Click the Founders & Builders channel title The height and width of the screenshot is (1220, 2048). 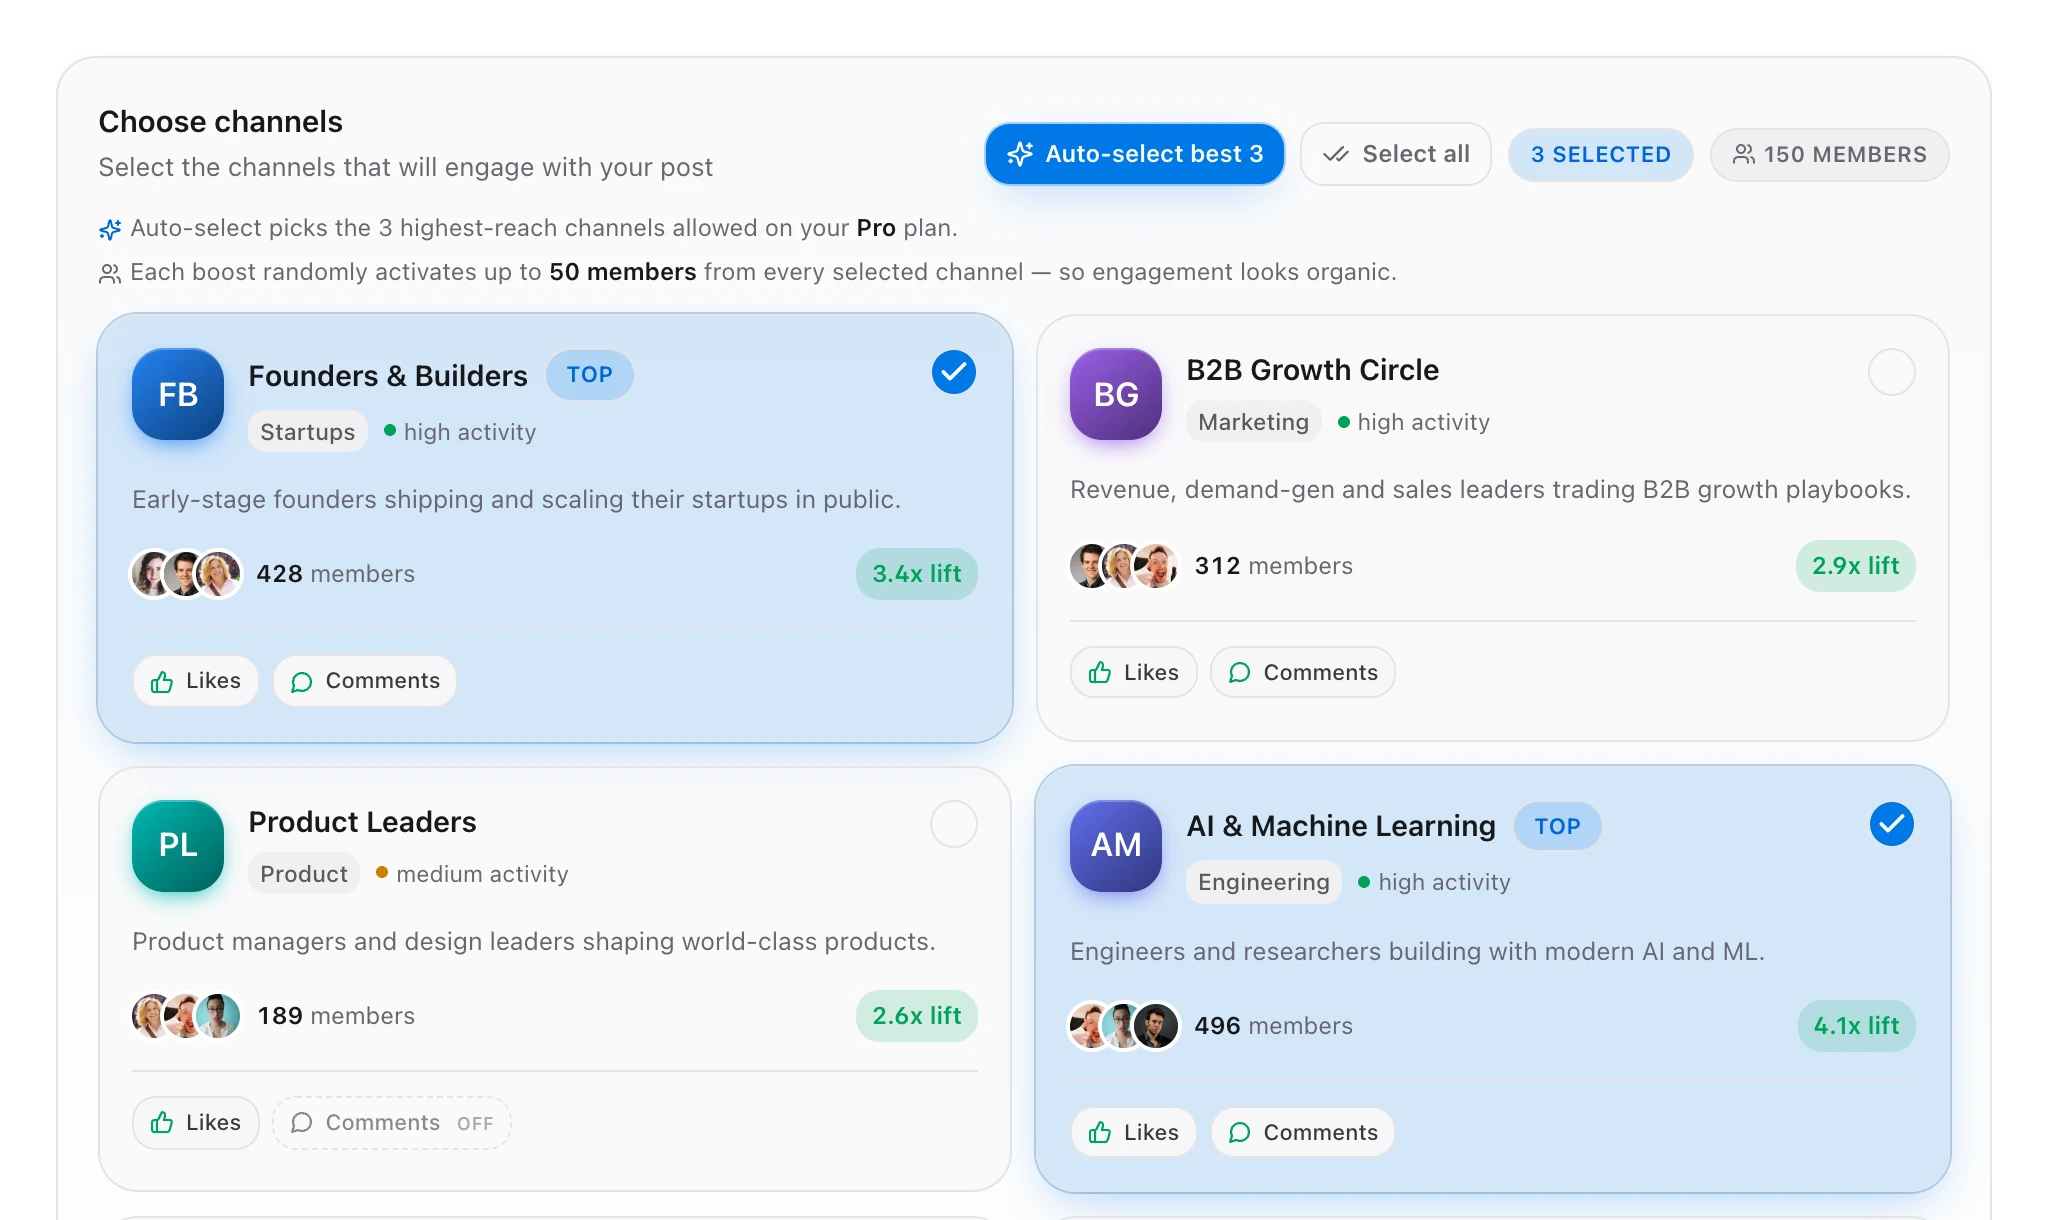(388, 376)
